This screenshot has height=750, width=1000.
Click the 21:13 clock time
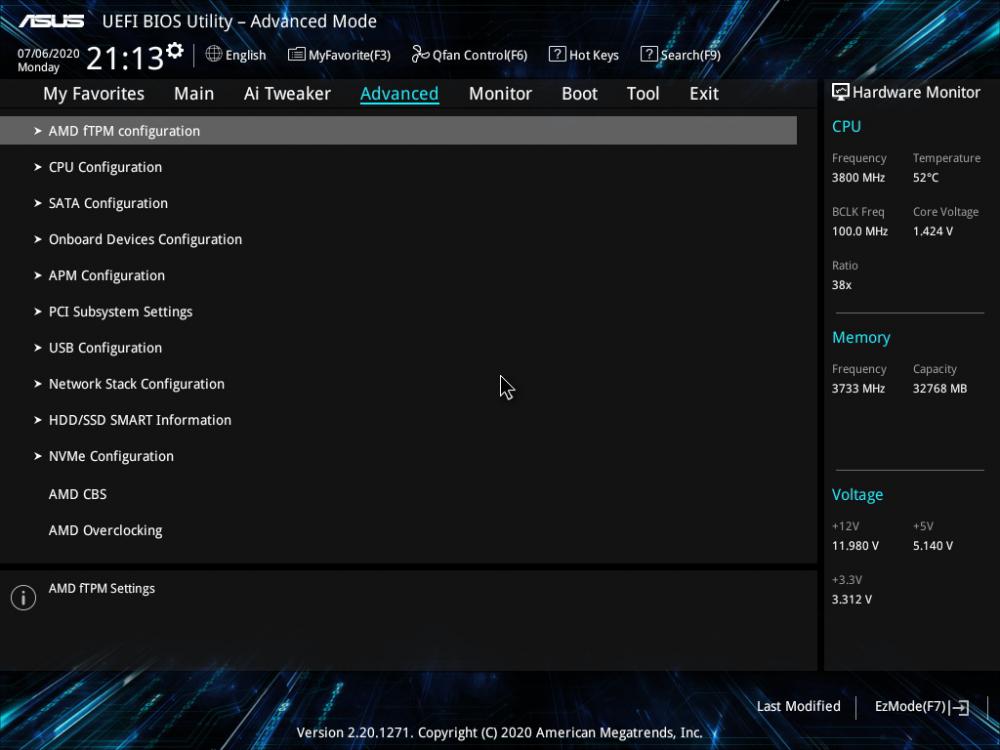click(125, 59)
